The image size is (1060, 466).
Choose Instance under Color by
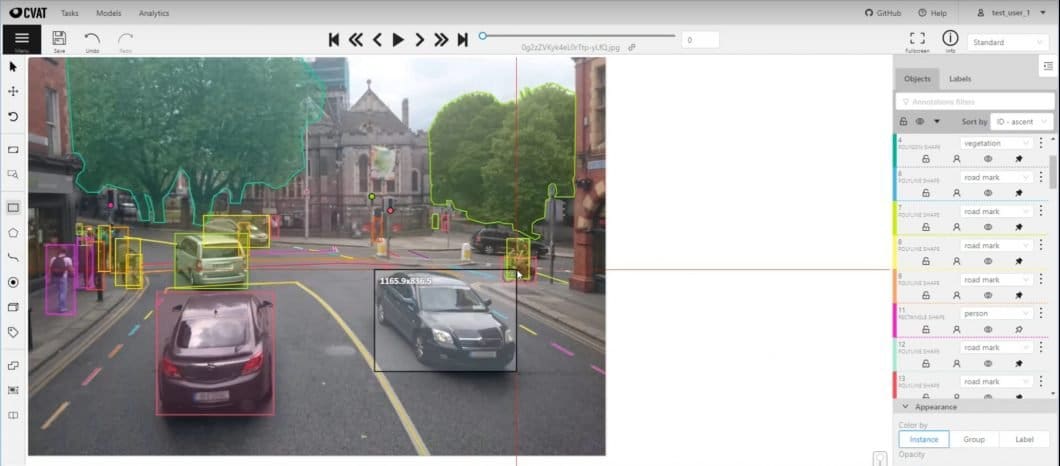923,439
